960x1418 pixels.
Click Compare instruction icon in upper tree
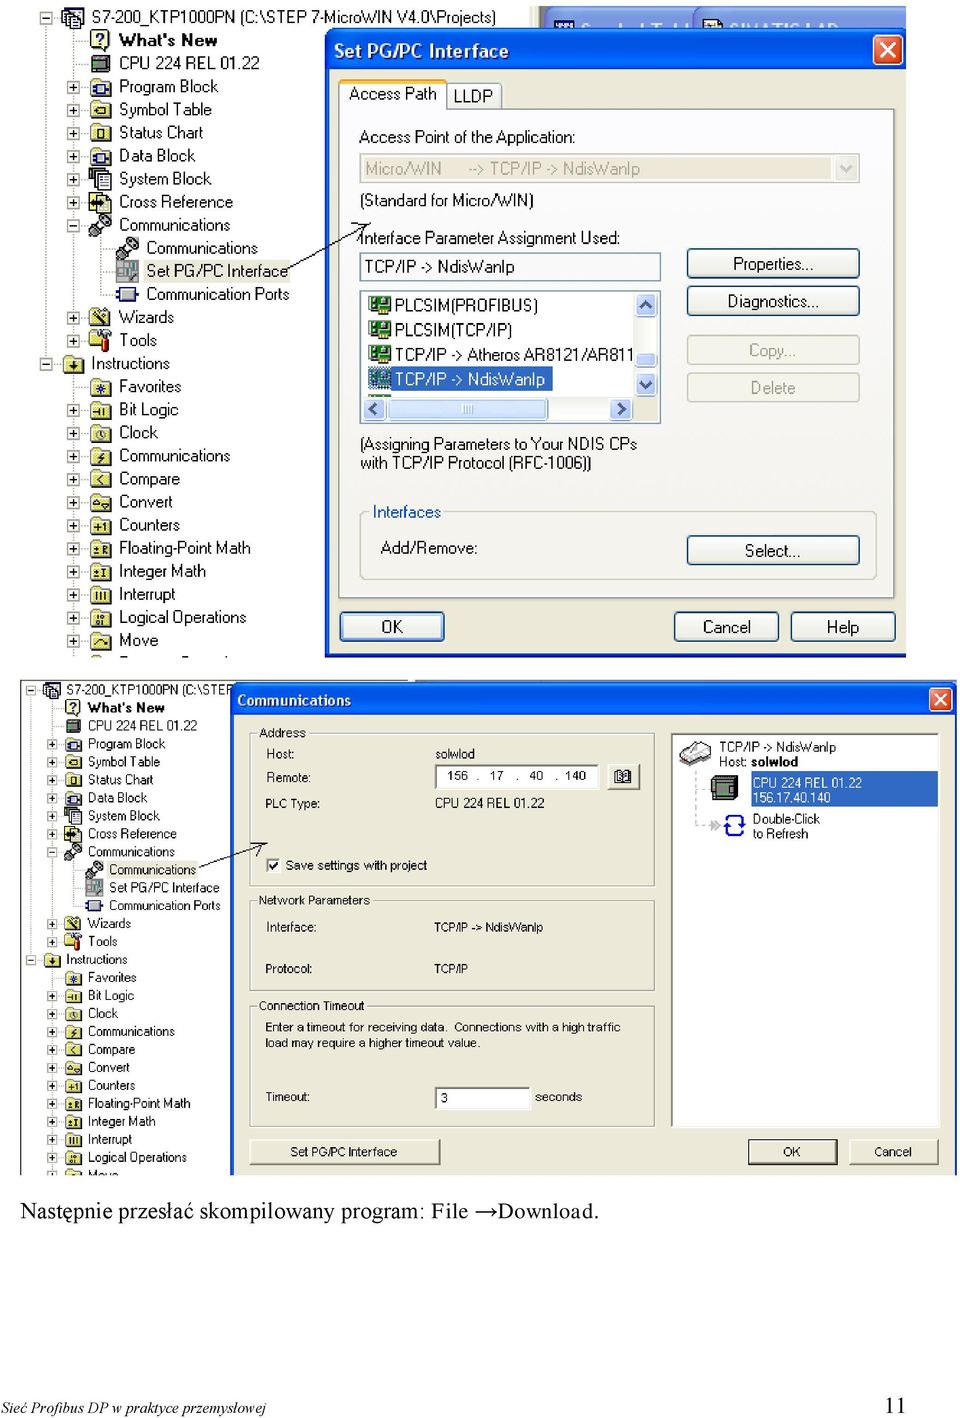pyautogui.click(x=100, y=479)
